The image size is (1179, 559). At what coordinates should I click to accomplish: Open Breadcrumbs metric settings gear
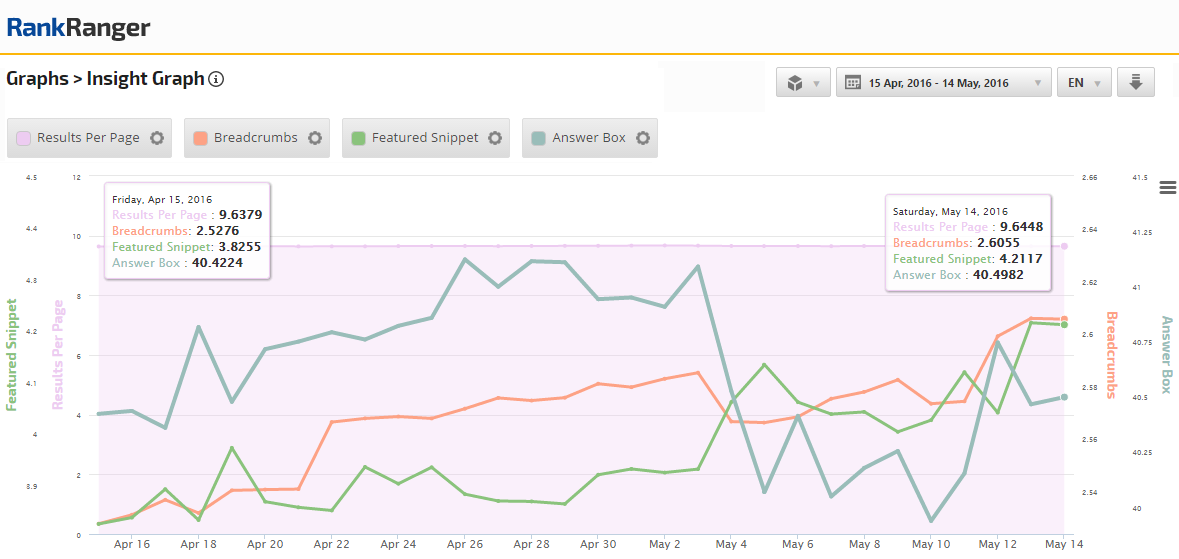(x=315, y=138)
